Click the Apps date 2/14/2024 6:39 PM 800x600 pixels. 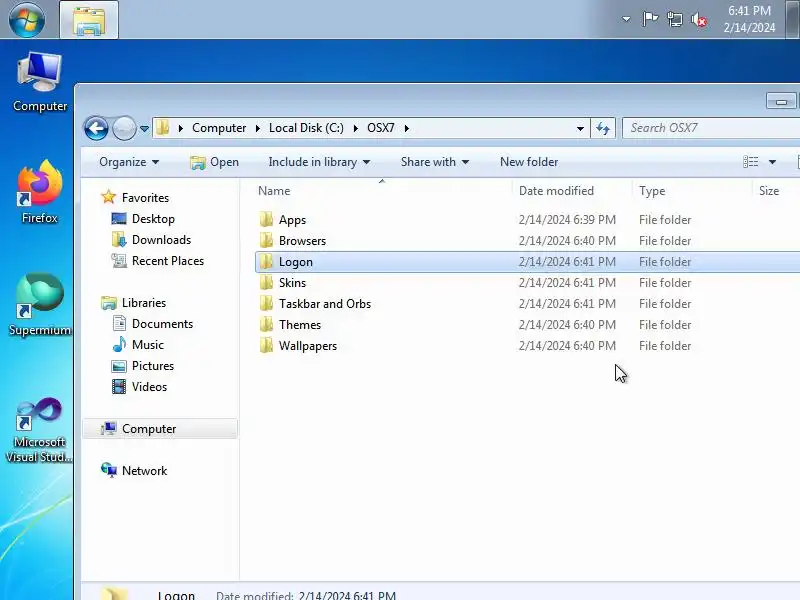tap(567, 220)
